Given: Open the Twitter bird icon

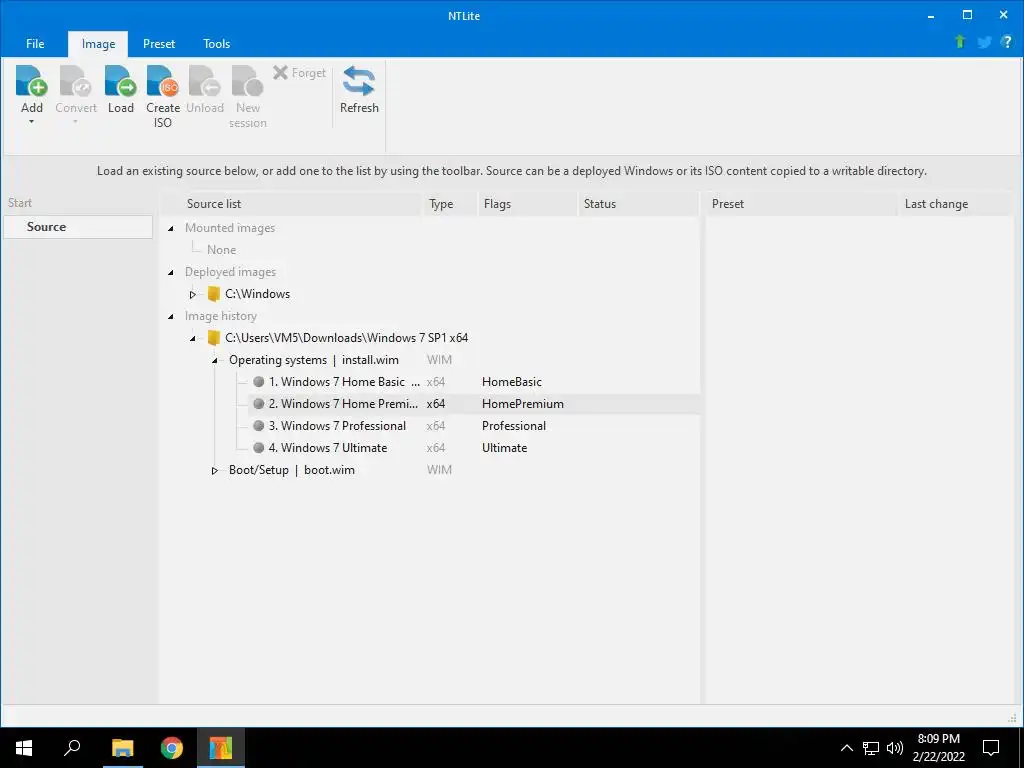Looking at the screenshot, I should (x=984, y=42).
